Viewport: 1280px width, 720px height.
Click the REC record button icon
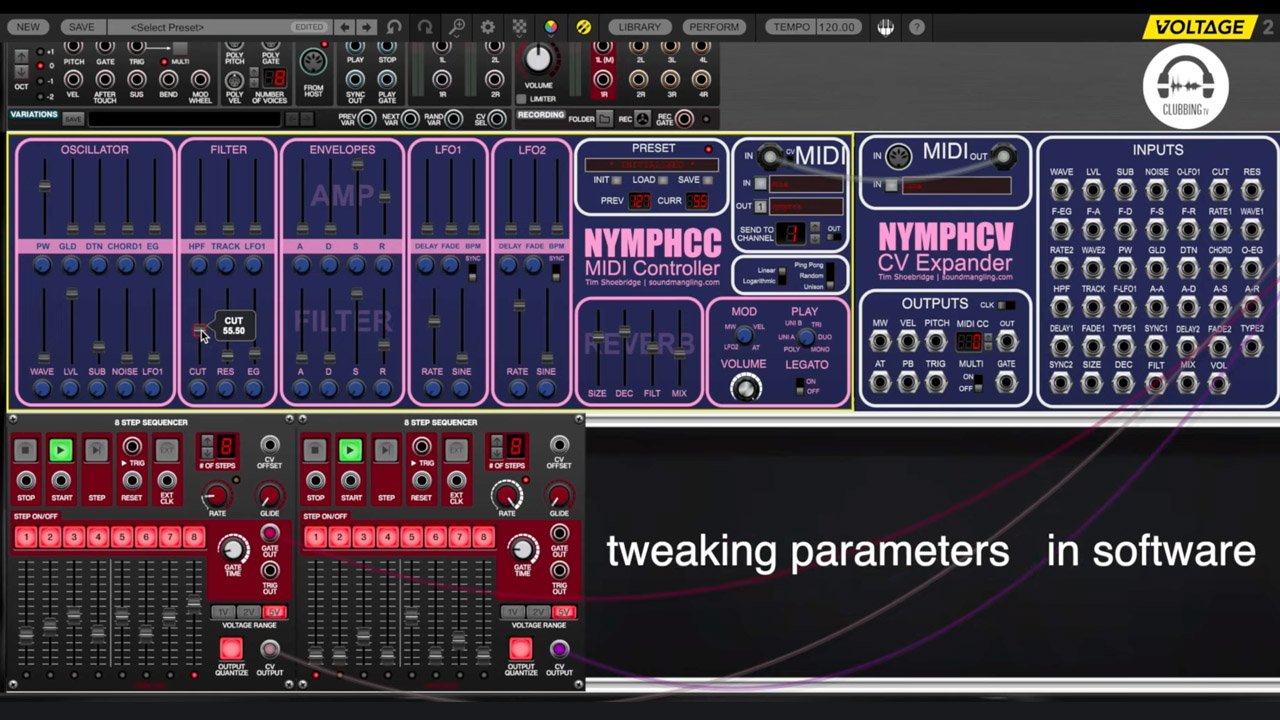(642, 119)
